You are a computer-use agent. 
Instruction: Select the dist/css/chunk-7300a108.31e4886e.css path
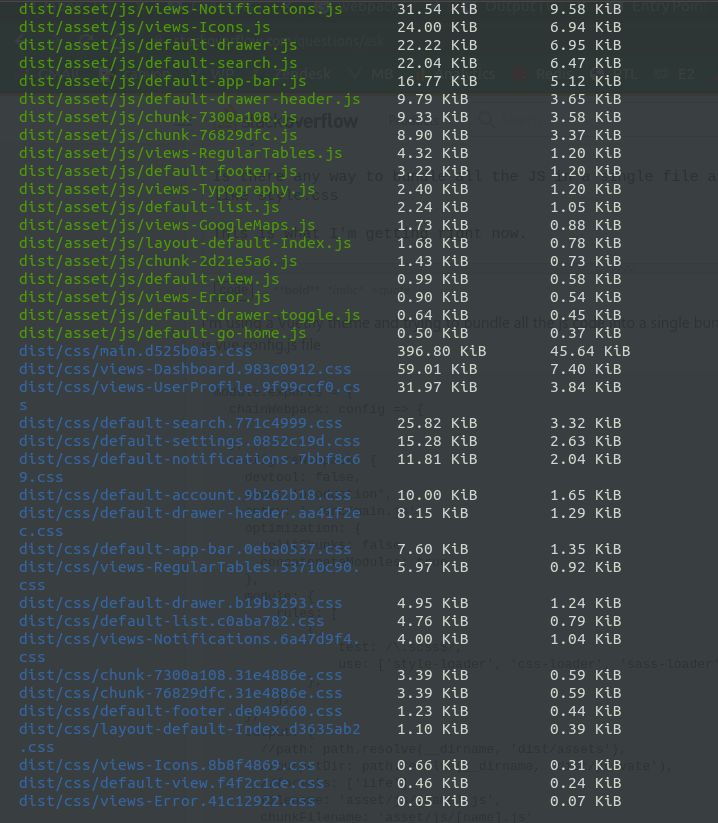(x=181, y=675)
